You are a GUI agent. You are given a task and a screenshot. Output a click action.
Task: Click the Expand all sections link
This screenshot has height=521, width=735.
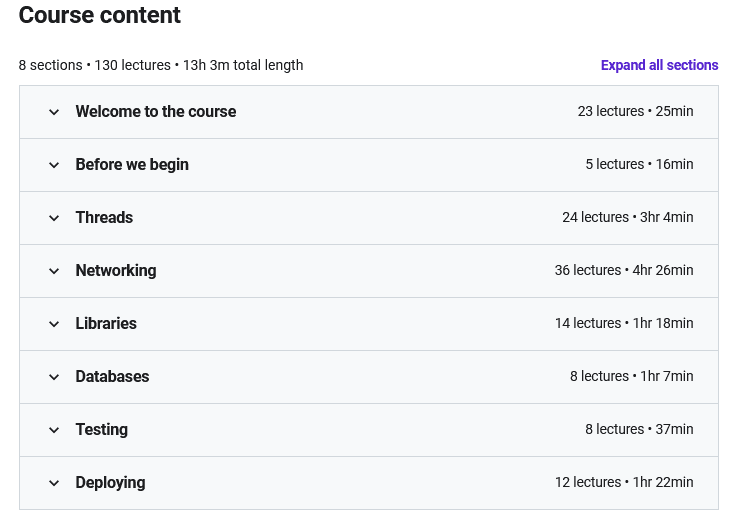(x=660, y=65)
